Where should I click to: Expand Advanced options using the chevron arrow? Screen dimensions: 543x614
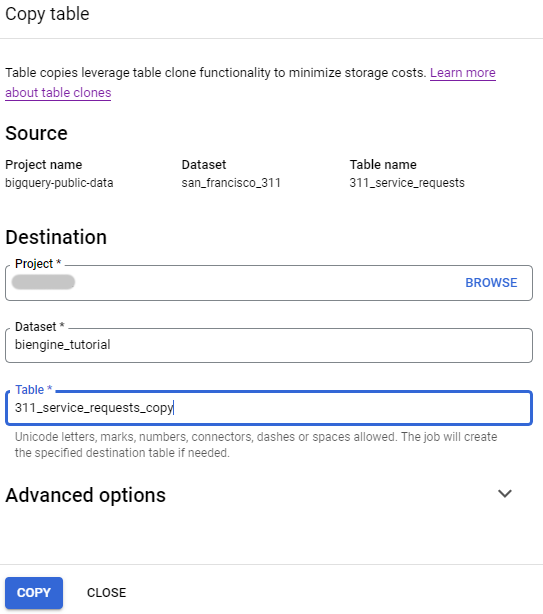[505, 494]
